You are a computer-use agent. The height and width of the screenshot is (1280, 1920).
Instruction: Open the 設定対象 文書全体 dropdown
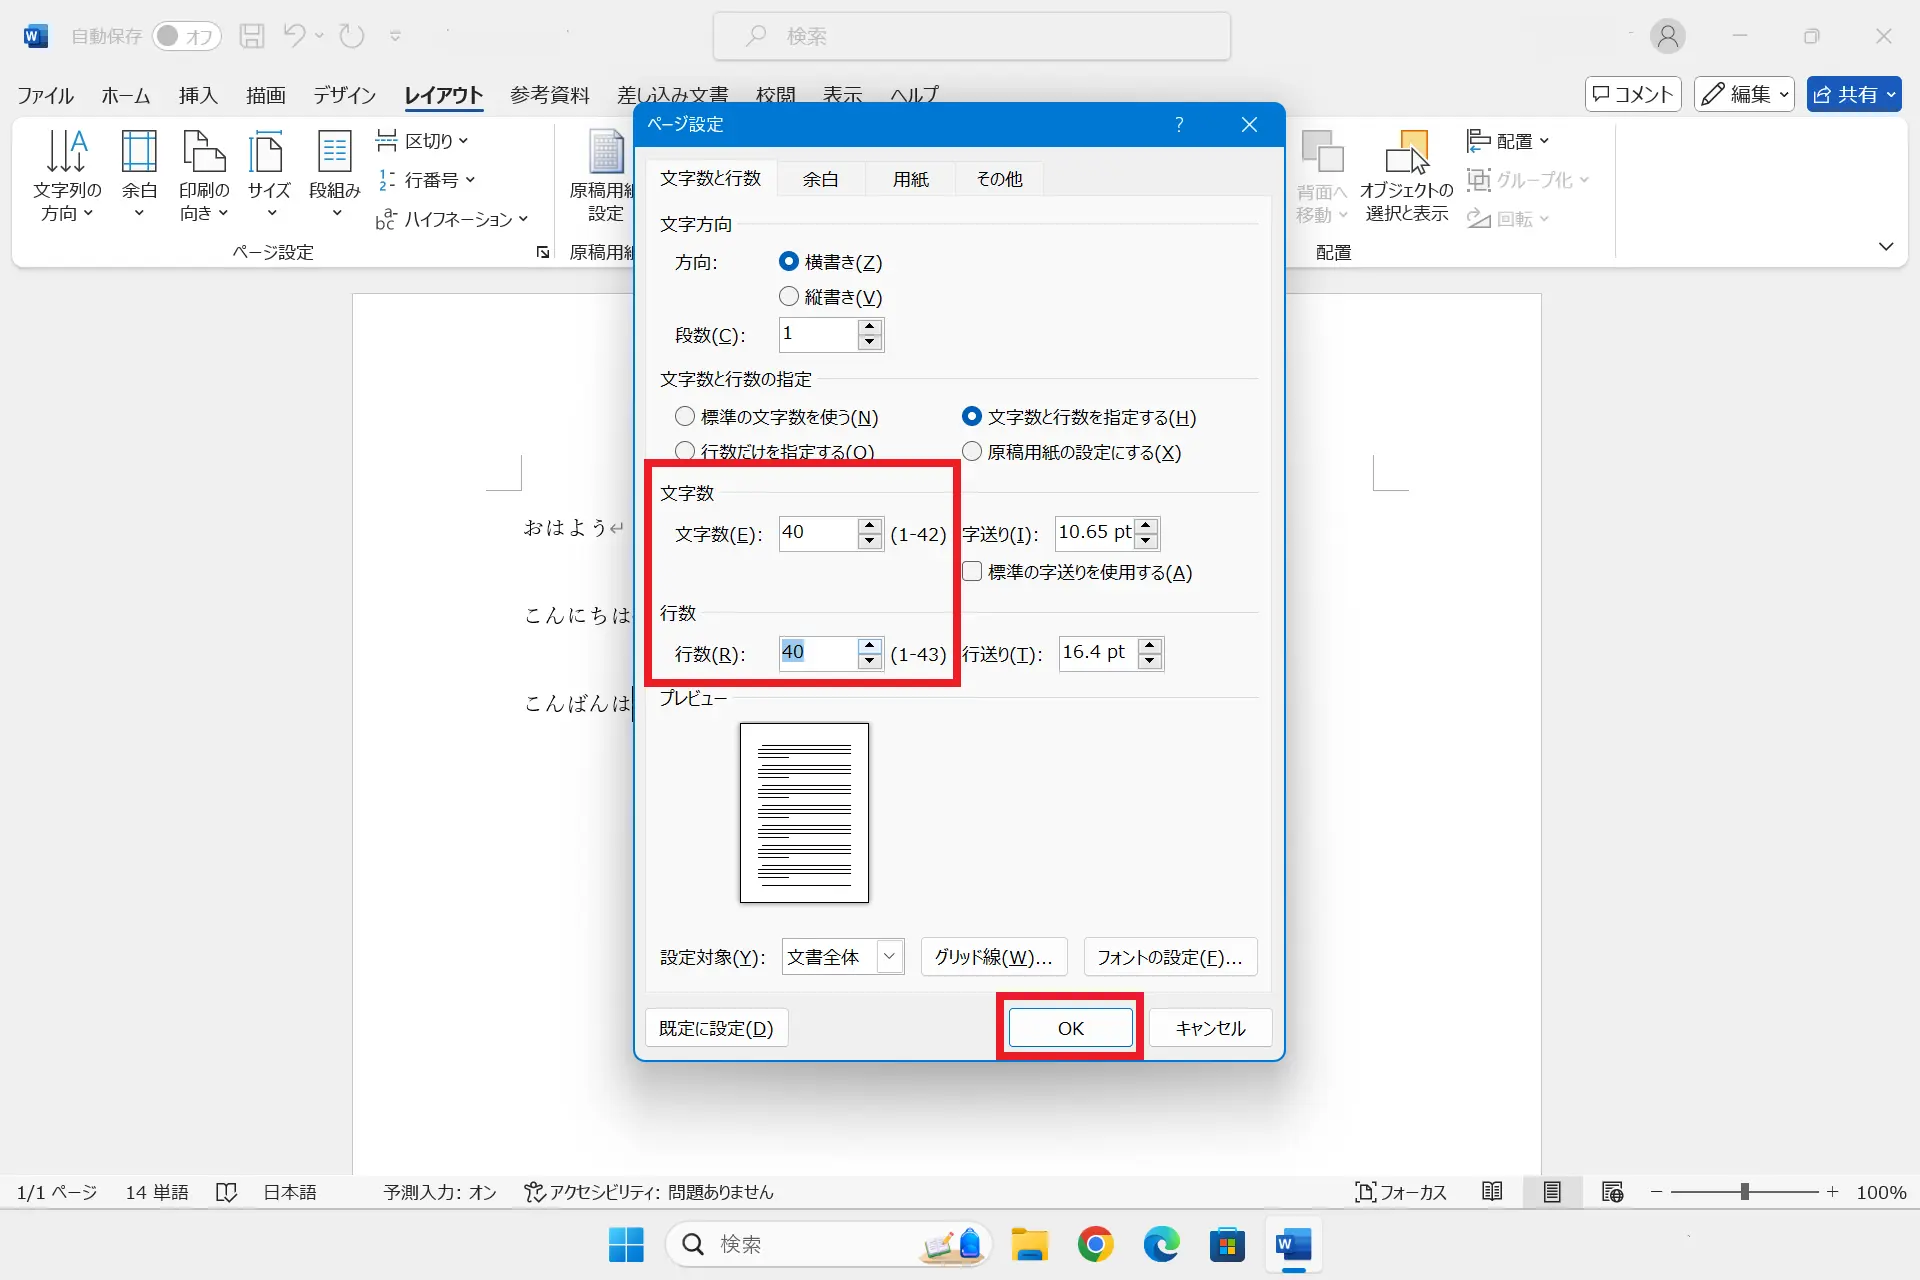click(x=842, y=957)
